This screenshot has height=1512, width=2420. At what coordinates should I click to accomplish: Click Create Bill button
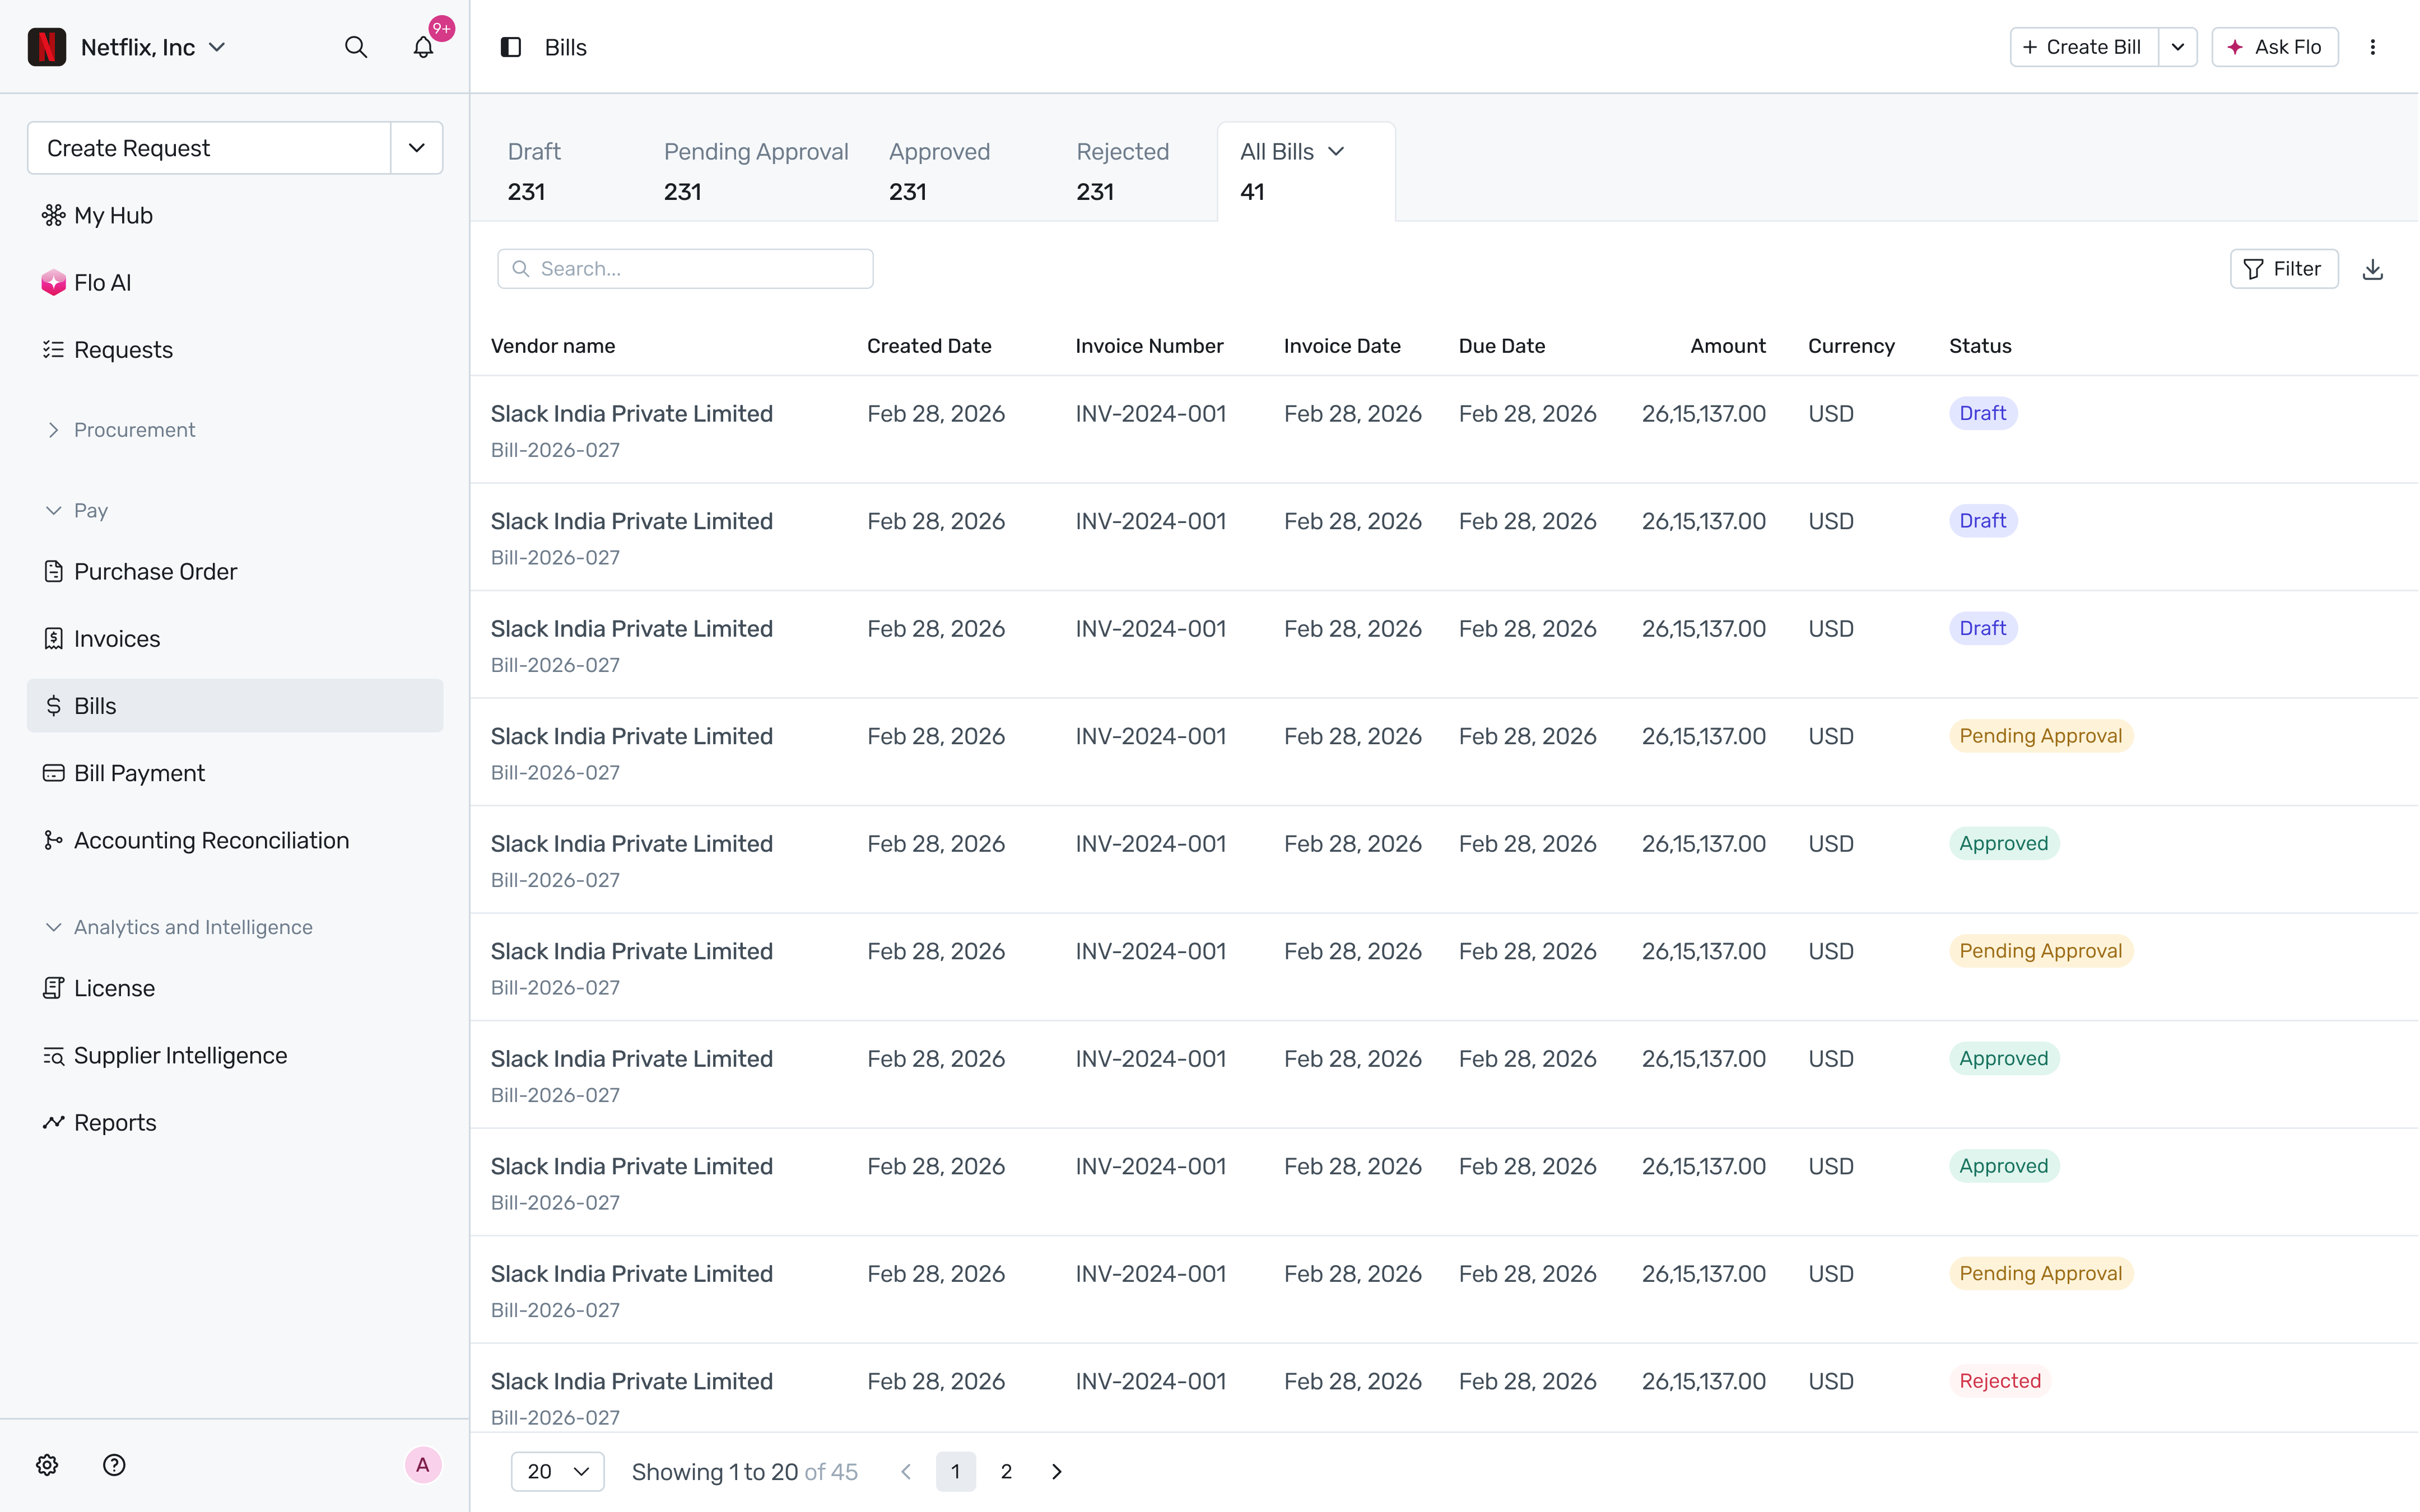(x=2084, y=47)
